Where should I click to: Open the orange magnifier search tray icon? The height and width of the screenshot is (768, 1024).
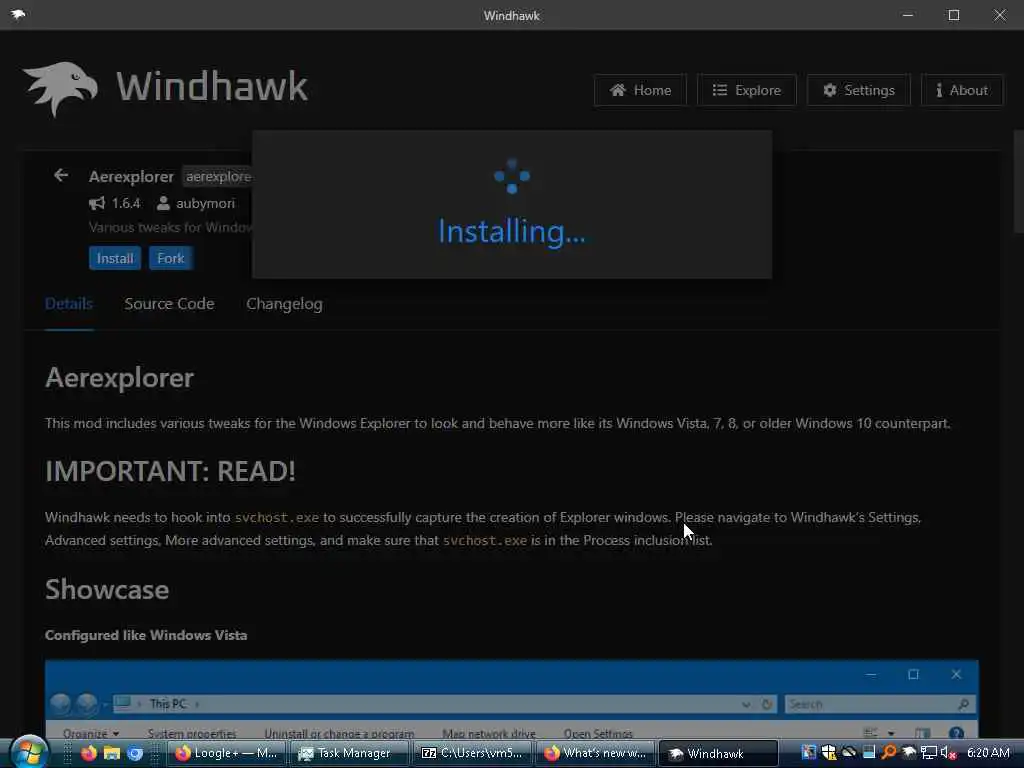pos(888,752)
